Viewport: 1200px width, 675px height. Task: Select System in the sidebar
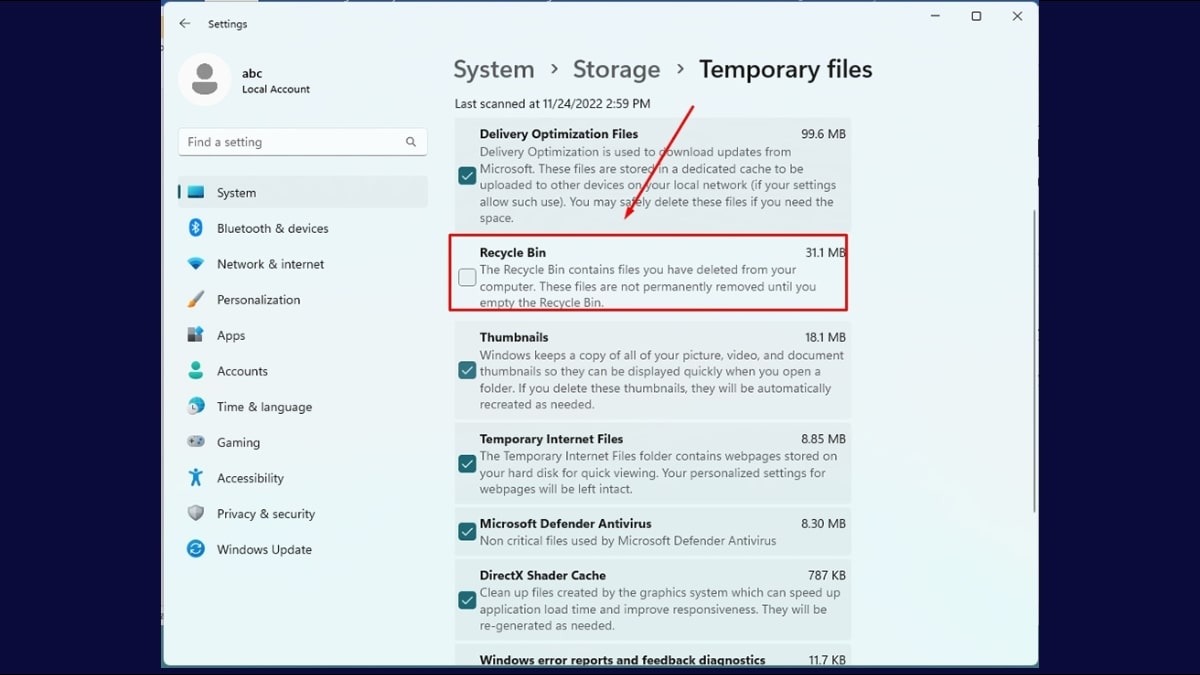pyautogui.click(x=303, y=193)
